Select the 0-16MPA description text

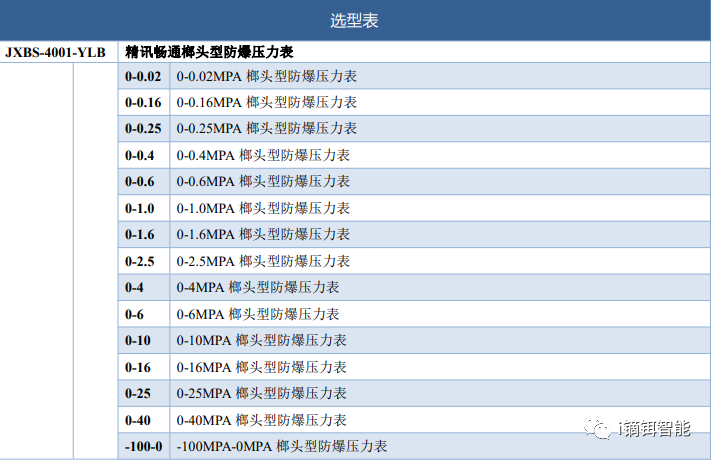coord(262,367)
